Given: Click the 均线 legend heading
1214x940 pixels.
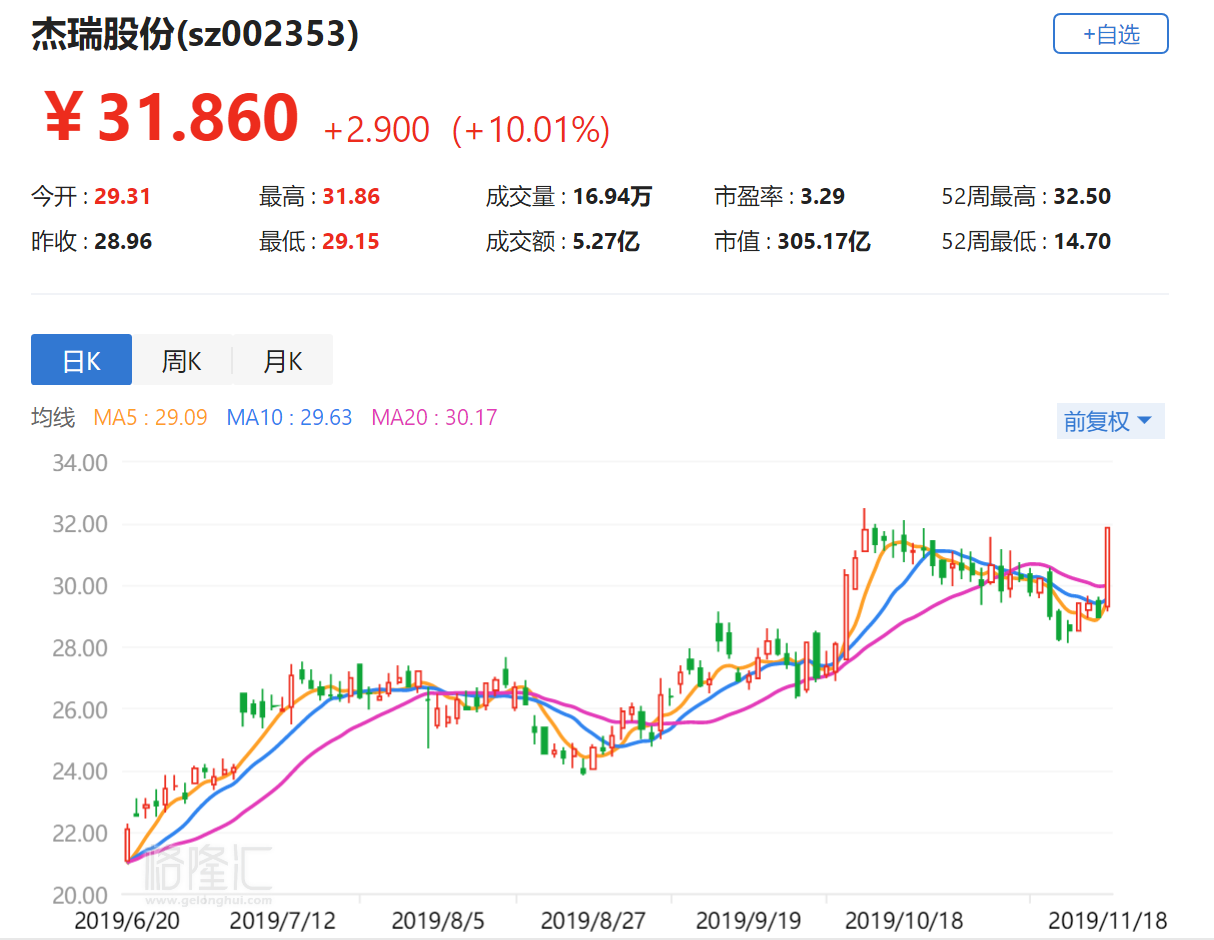Looking at the screenshot, I should click(53, 417).
